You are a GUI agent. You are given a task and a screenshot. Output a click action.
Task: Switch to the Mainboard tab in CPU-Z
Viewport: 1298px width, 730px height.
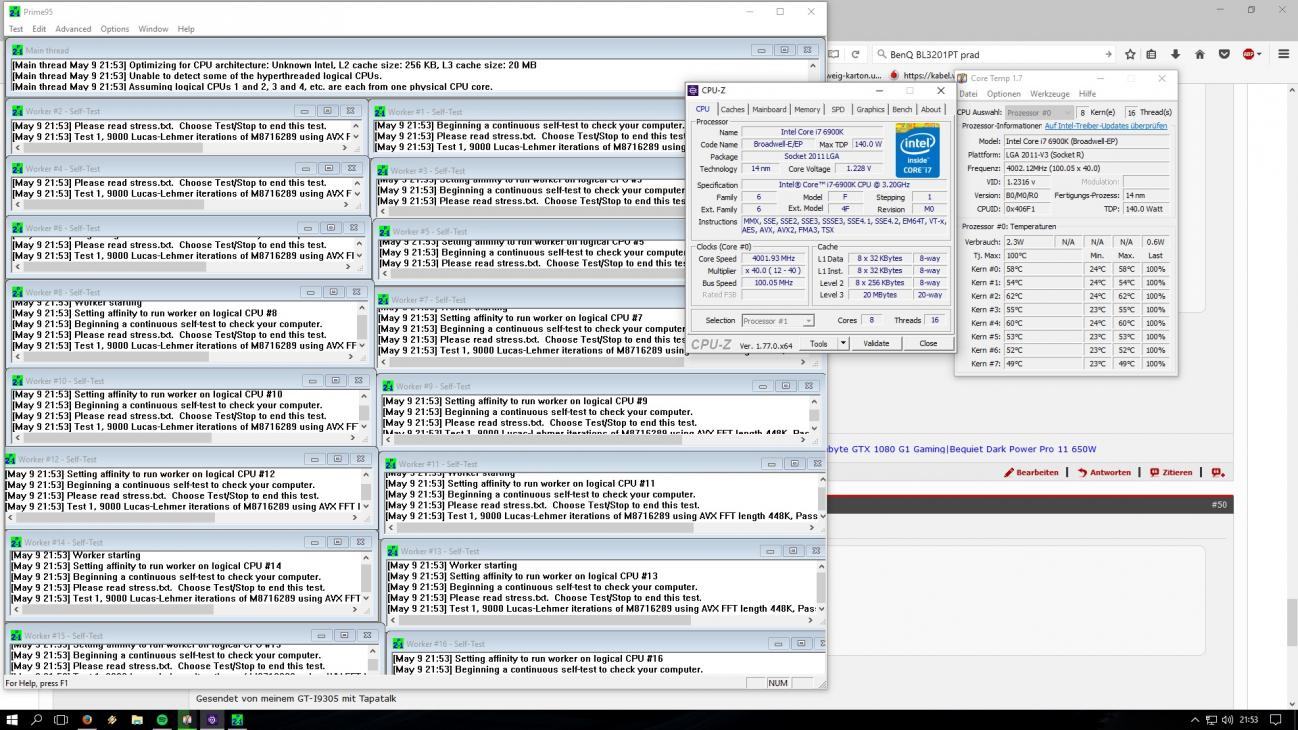point(769,109)
